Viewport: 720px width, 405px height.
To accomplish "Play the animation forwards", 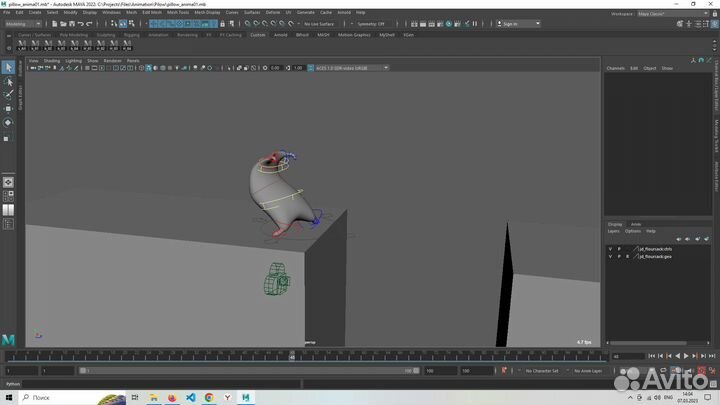I will [686, 356].
